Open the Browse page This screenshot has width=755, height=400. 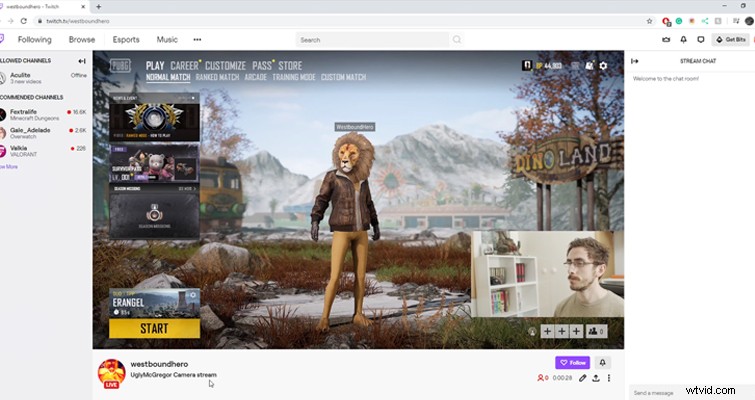(82, 39)
